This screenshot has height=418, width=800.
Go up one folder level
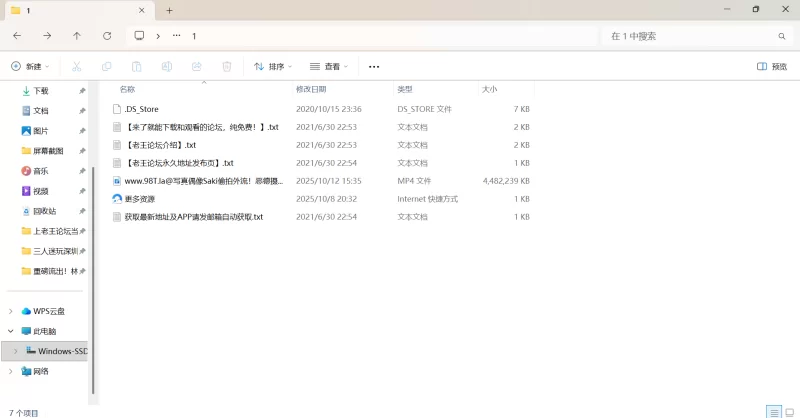(77, 36)
